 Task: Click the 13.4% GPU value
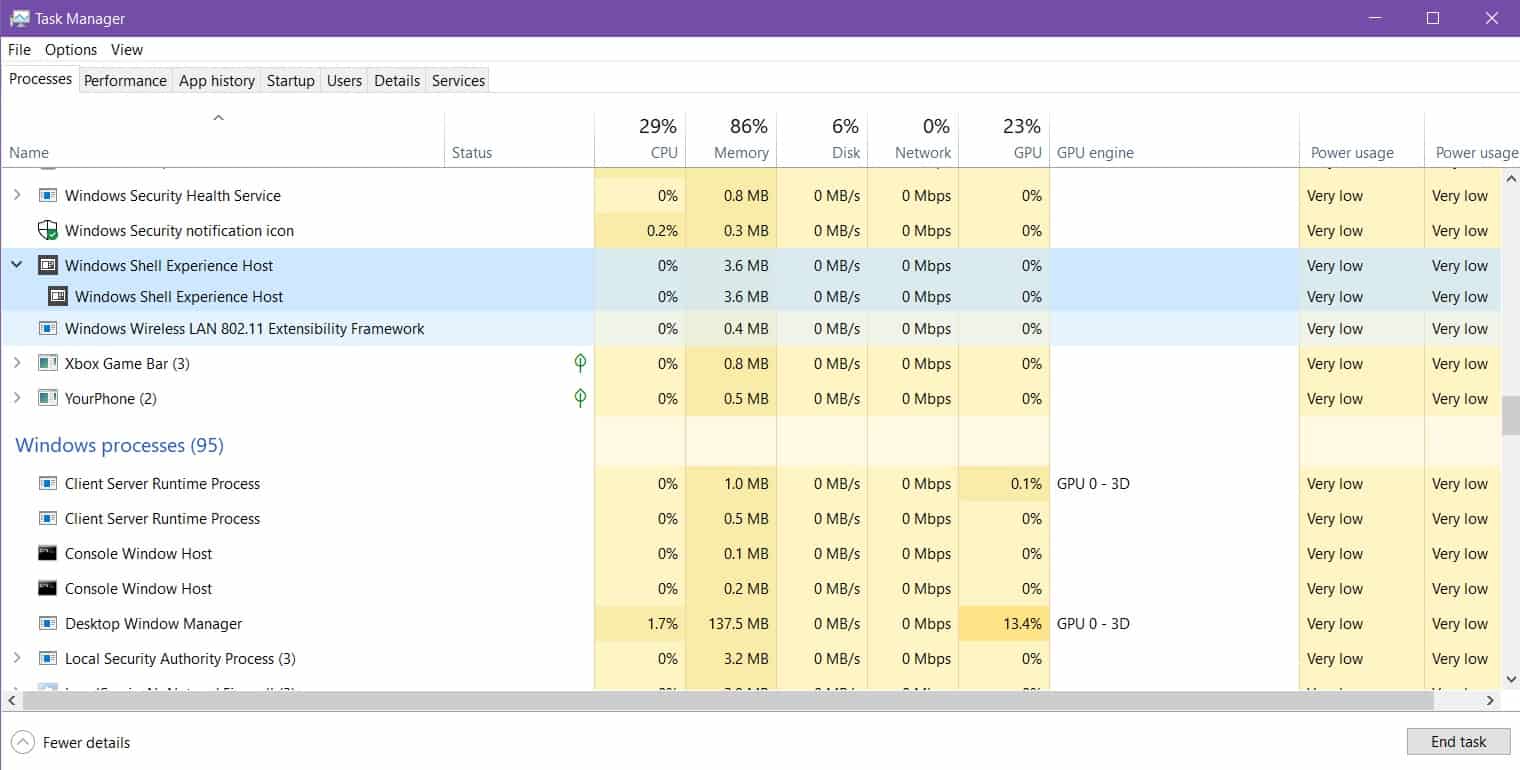1022,624
